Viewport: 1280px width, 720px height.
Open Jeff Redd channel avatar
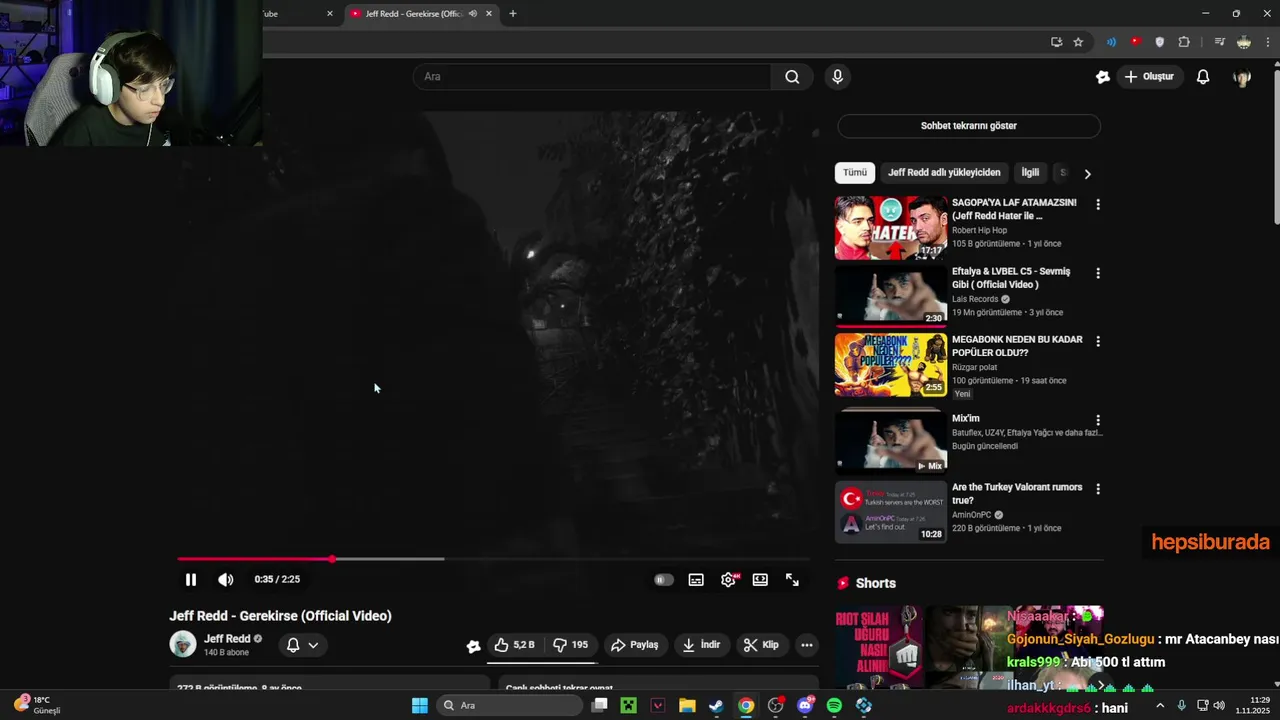click(183, 645)
